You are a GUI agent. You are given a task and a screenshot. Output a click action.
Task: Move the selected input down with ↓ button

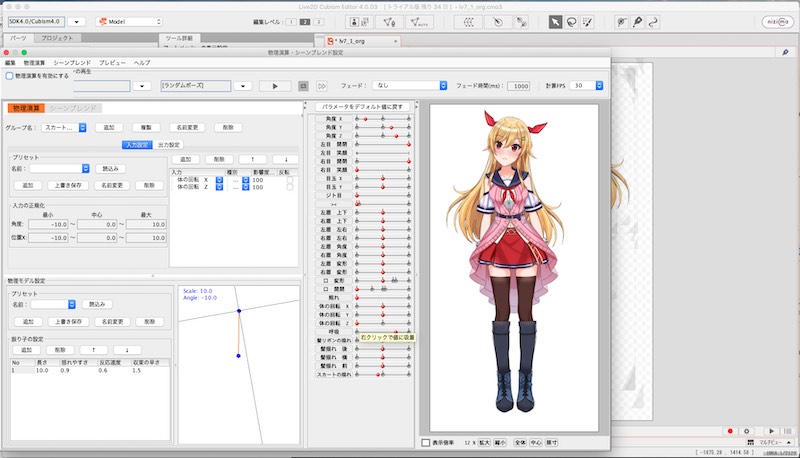[286, 159]
